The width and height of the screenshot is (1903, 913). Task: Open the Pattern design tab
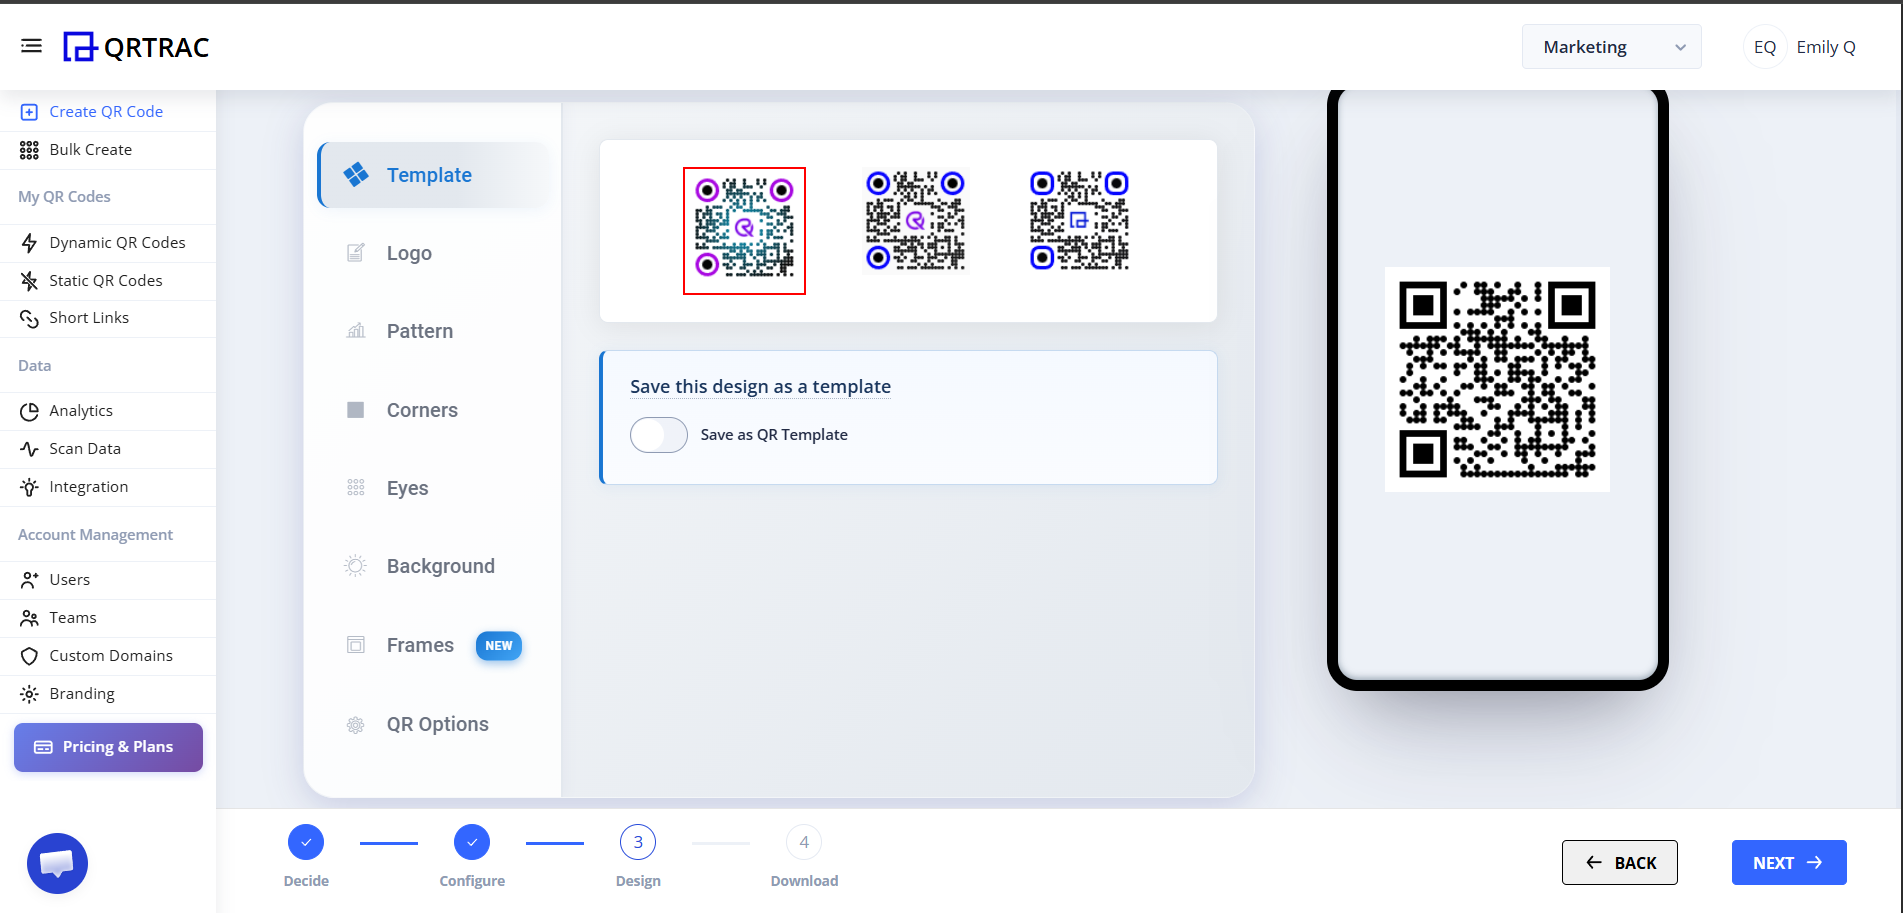434,331
